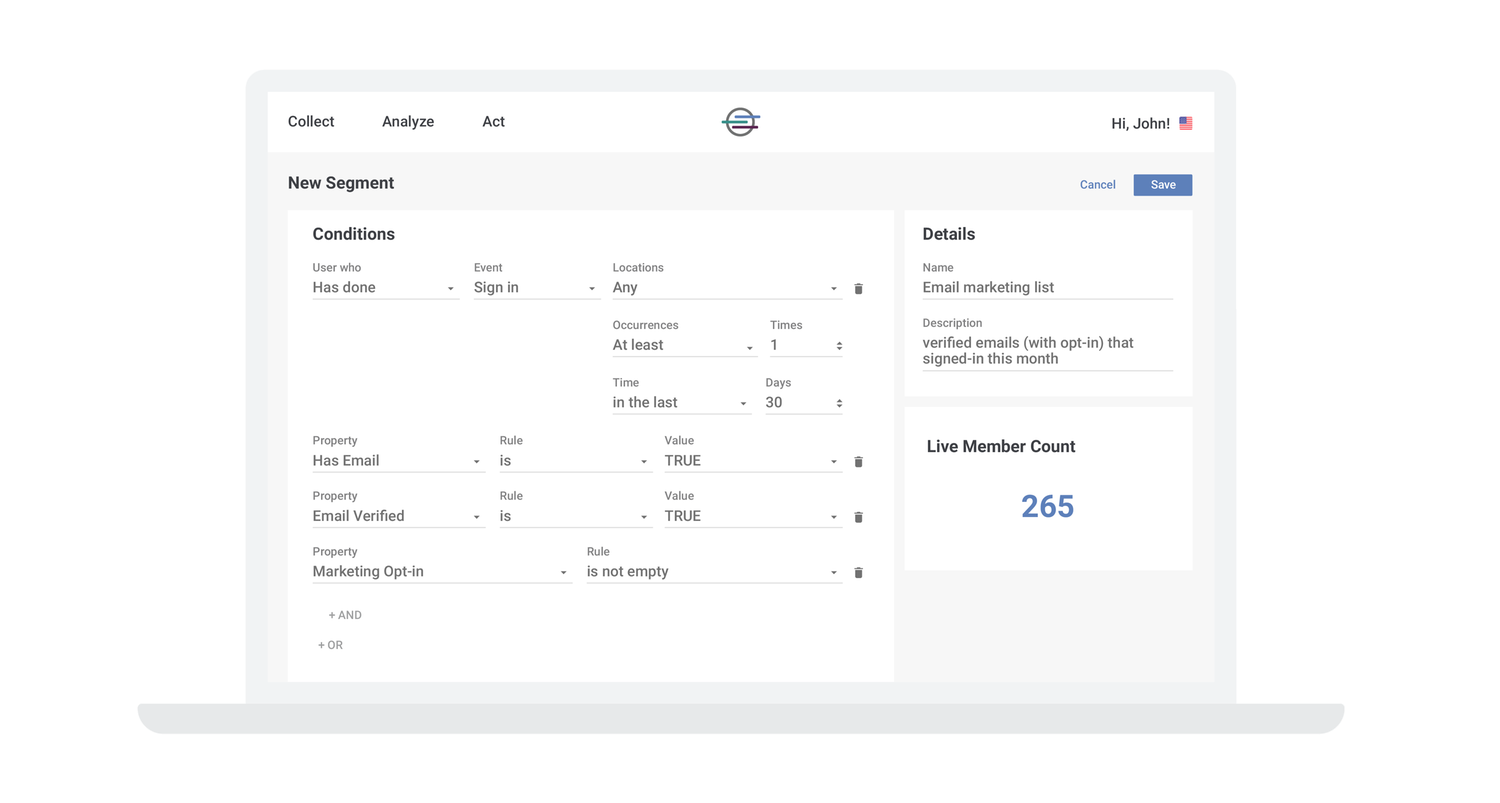Remove the Has Email property condition
This screenshot has height=803, width=1500.
pos(858,461)
